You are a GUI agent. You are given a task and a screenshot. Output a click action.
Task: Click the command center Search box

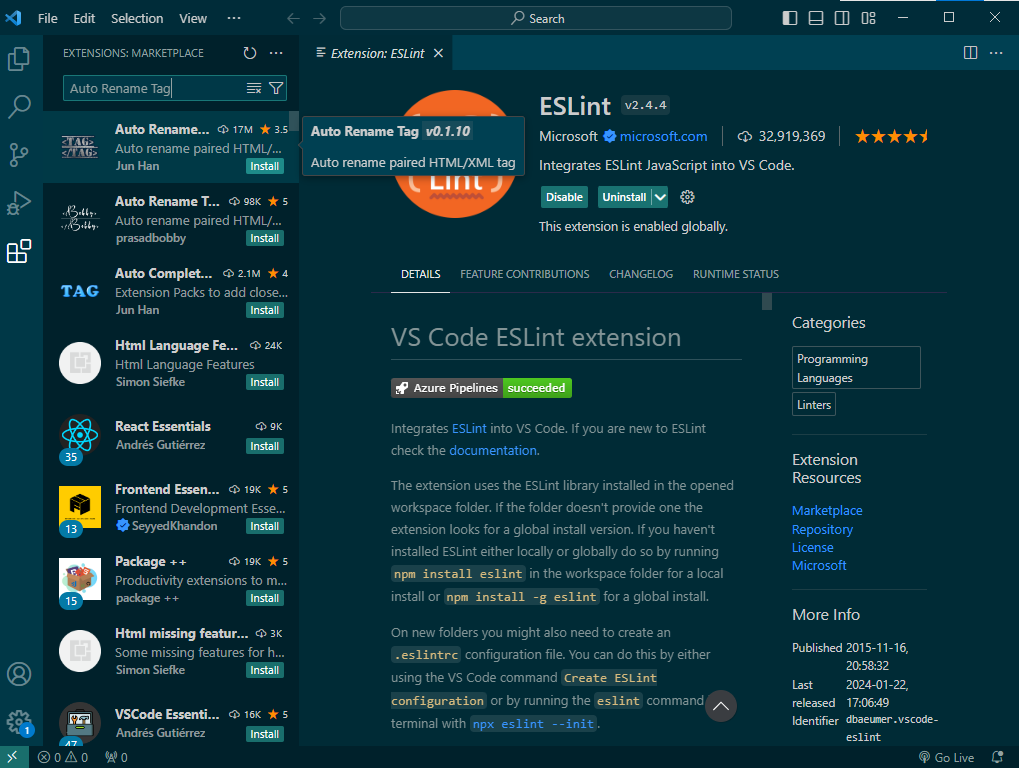point(535,18)
